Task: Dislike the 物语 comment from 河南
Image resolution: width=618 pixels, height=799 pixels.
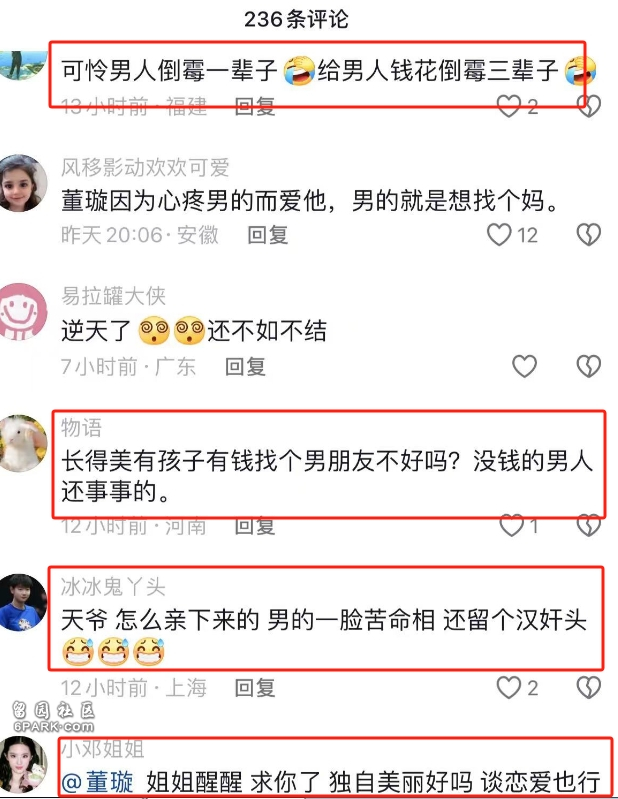Action: (x=588, y=525)
